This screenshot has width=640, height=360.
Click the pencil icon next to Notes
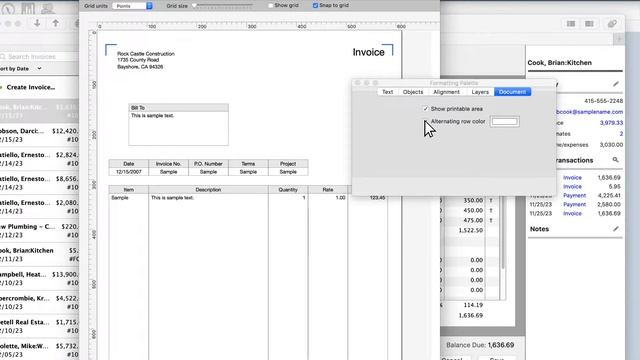pos(616,229)
